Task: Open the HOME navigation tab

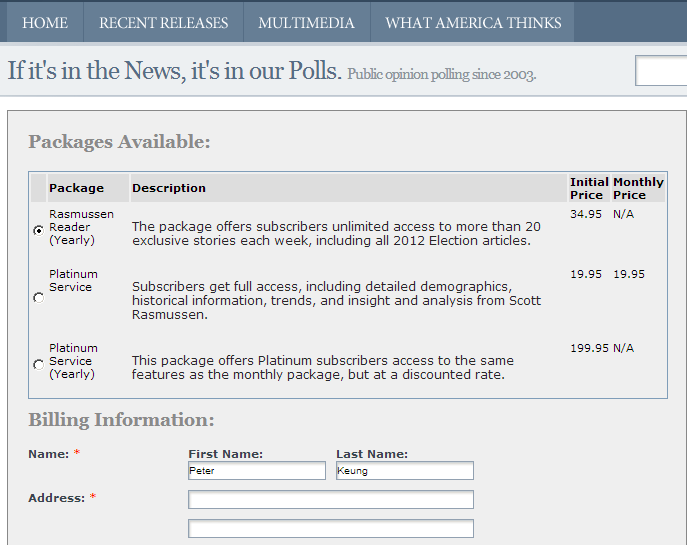Action: point(45,23)
